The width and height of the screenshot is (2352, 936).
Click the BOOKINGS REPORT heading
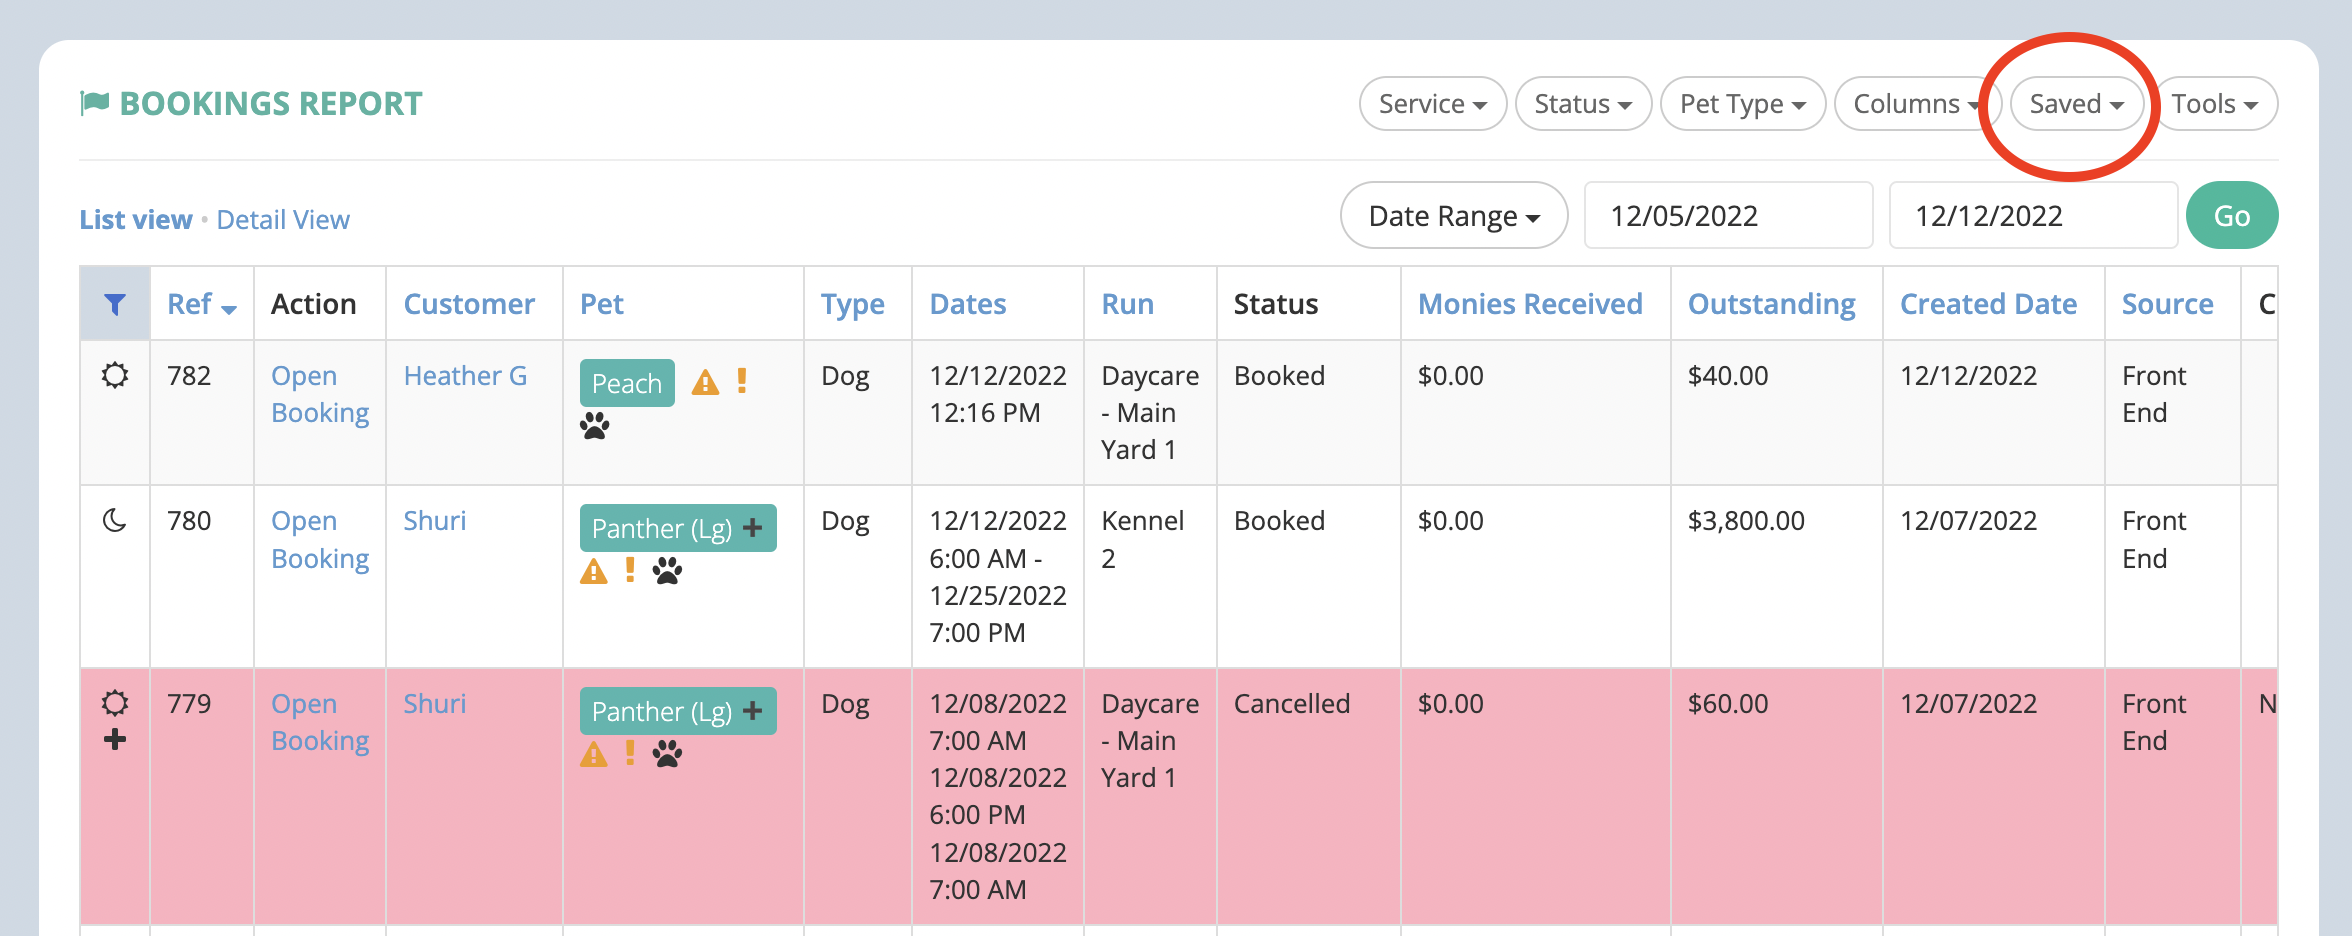(271, 104)
